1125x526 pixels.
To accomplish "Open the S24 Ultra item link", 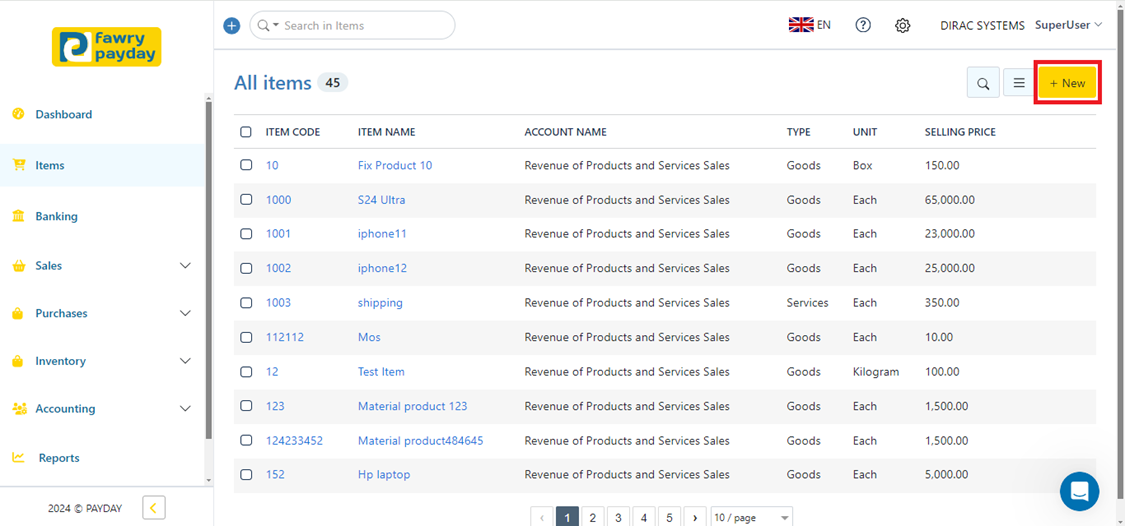I will [x=381, y=200].
